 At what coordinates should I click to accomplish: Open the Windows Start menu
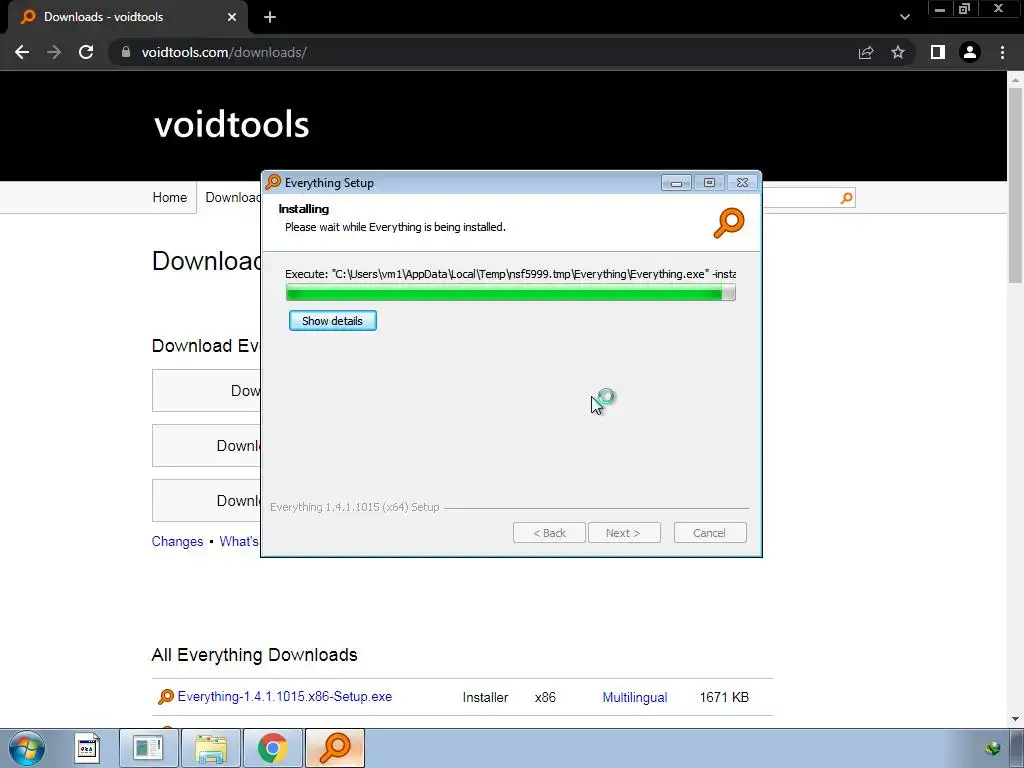click(x=27, y=748)
